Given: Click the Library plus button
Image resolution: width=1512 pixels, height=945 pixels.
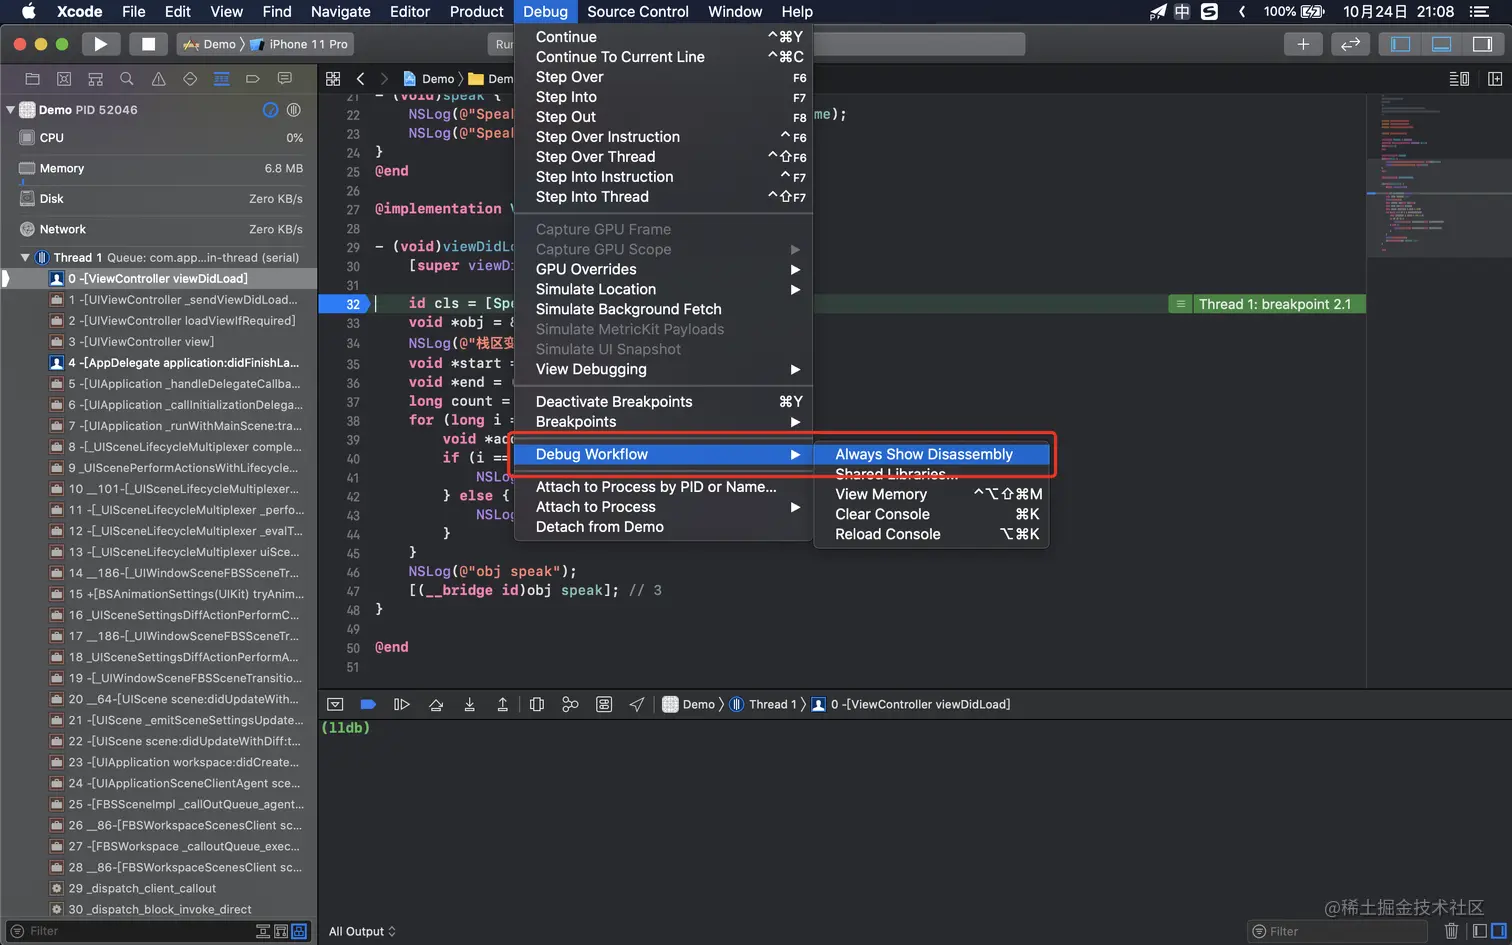Looking at the screenshot, I should tap(1303, 44).
